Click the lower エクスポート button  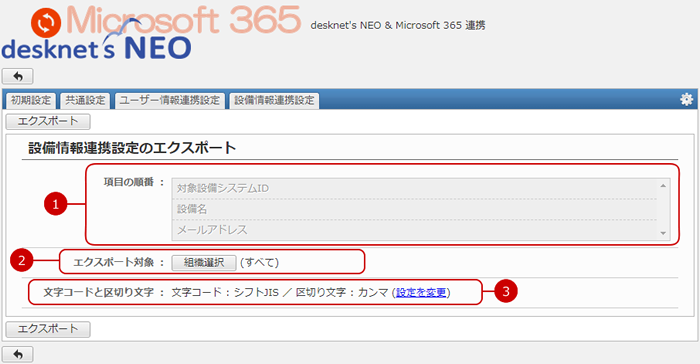(48, 329)
